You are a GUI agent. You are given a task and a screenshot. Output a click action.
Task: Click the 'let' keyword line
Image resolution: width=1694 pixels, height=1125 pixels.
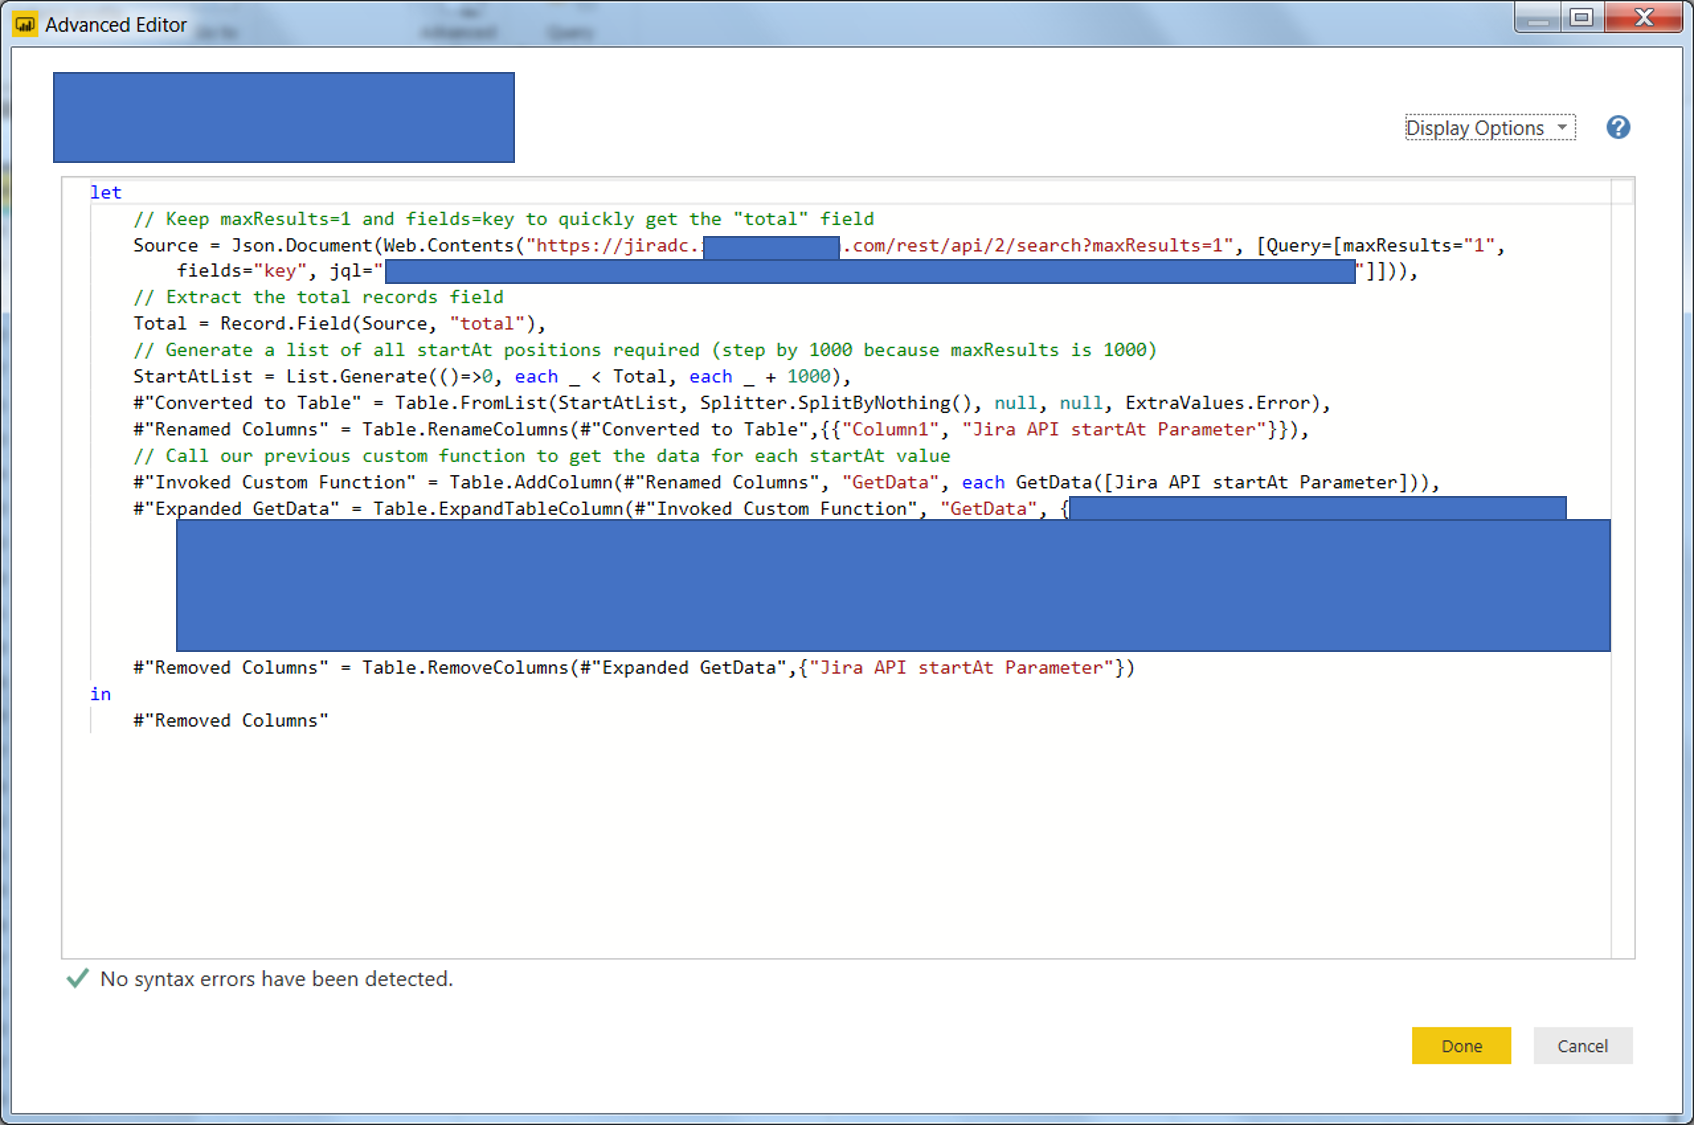point(106,192)
